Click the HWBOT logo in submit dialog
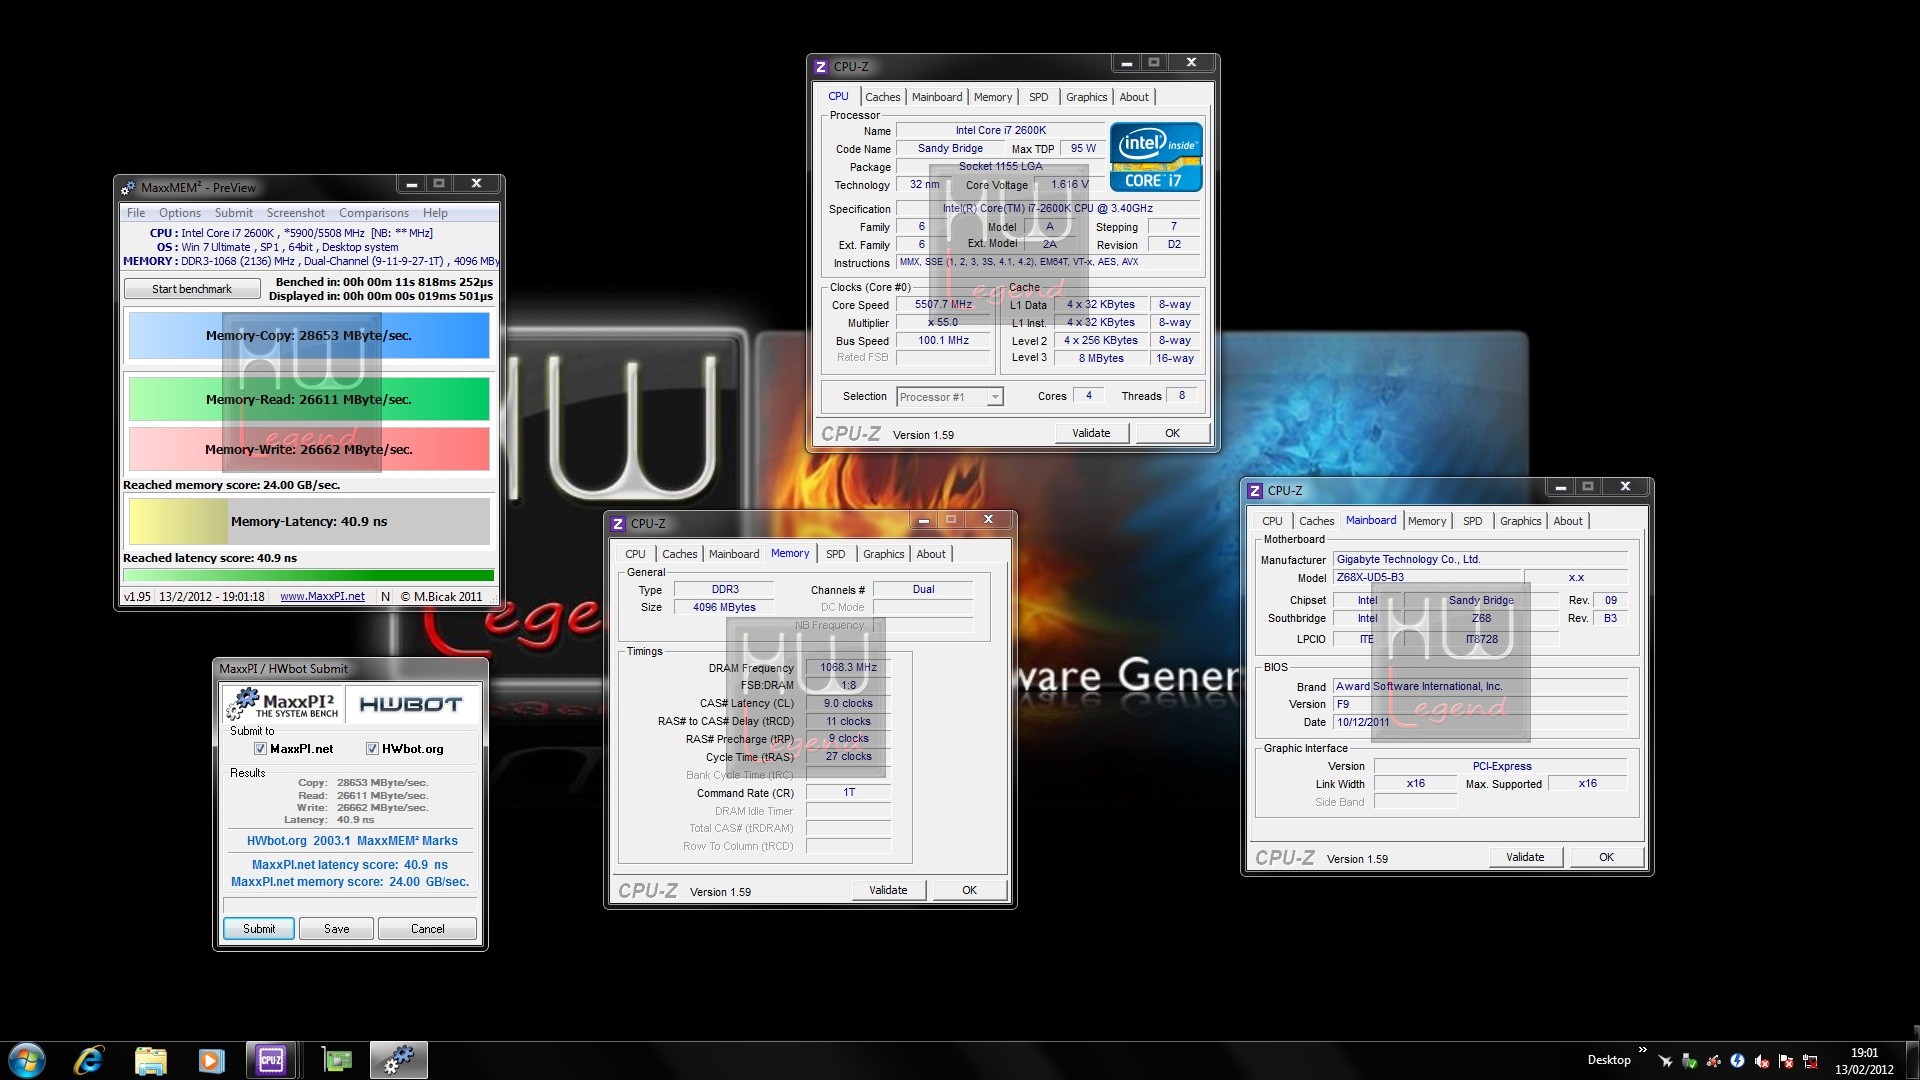The width and height of the screenshot is (1920, 1080). point(411,705)
